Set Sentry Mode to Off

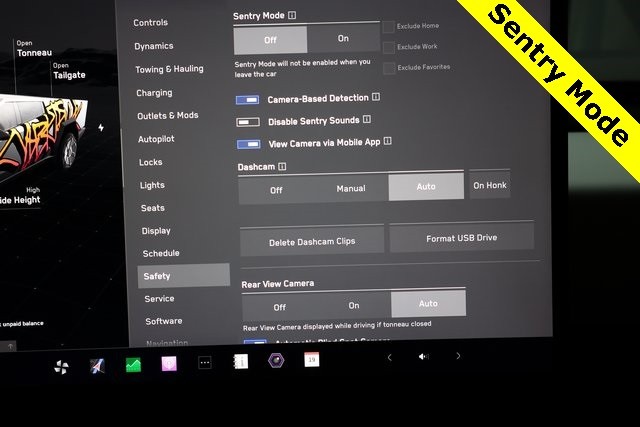[x=270, y=40]
